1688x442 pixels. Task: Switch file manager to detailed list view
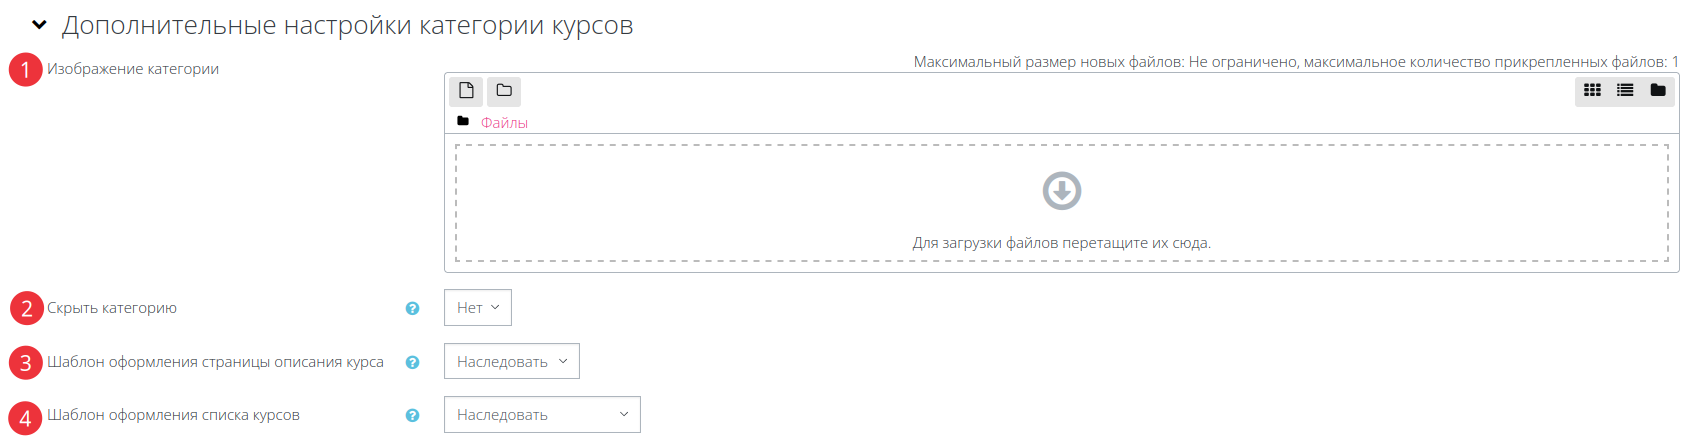pos(1625,90)
